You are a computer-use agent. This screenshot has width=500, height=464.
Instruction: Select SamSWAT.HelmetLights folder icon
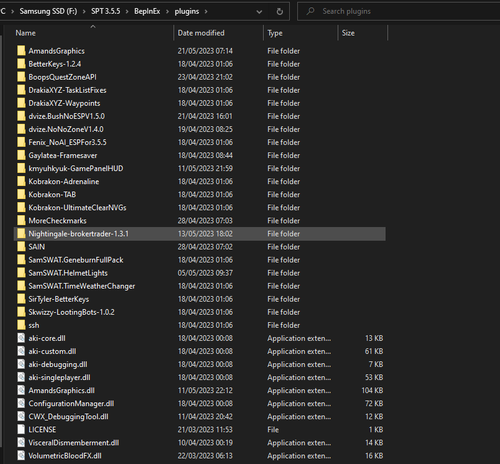click(x=21, y=273)
